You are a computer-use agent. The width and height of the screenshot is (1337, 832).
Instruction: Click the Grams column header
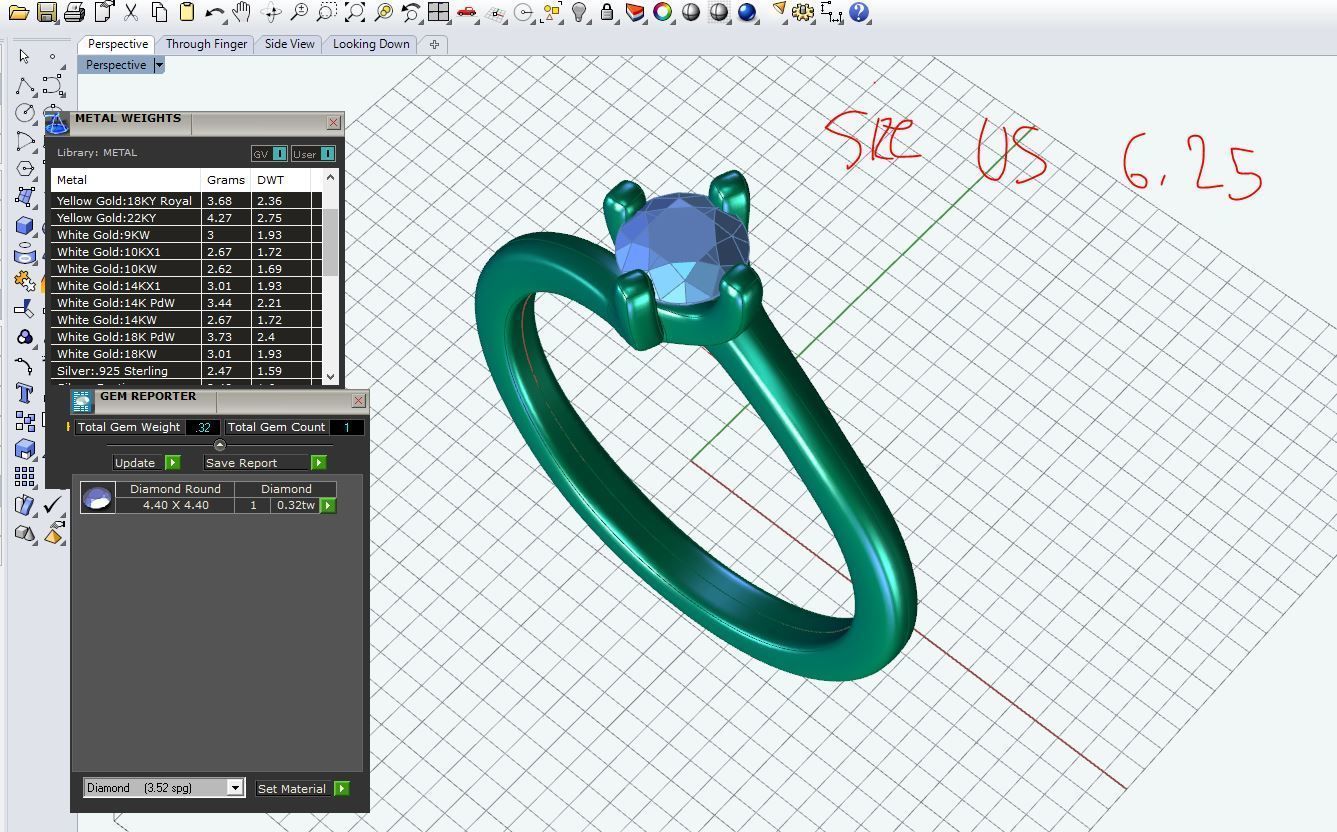click(x=226, y=180)
